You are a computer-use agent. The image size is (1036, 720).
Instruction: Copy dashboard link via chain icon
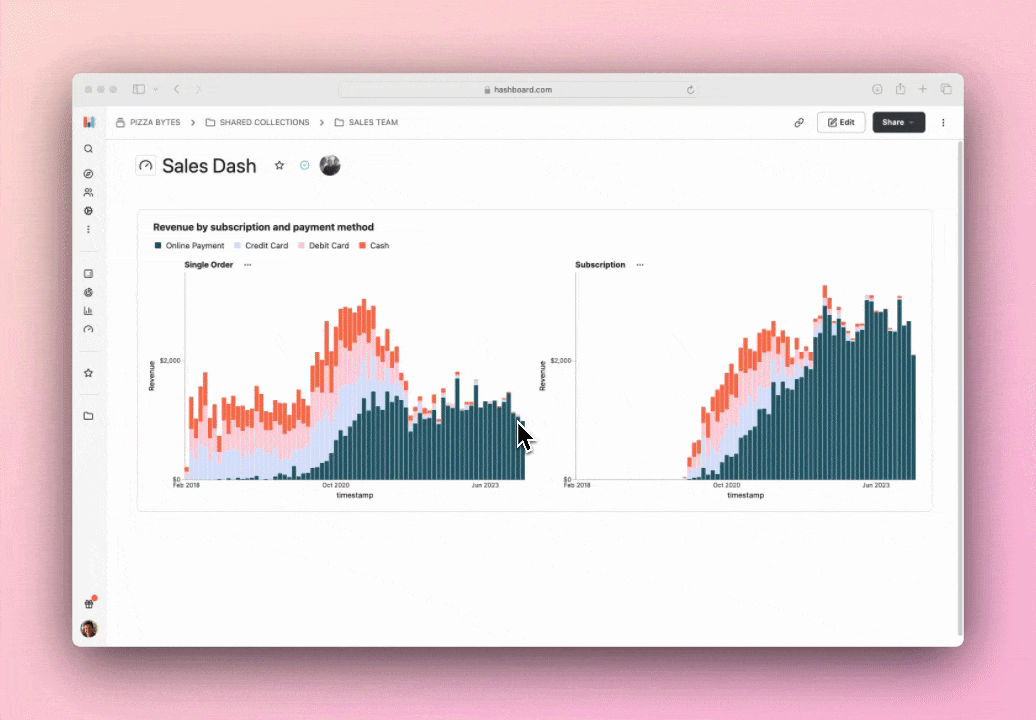click(x=799, y=122)
